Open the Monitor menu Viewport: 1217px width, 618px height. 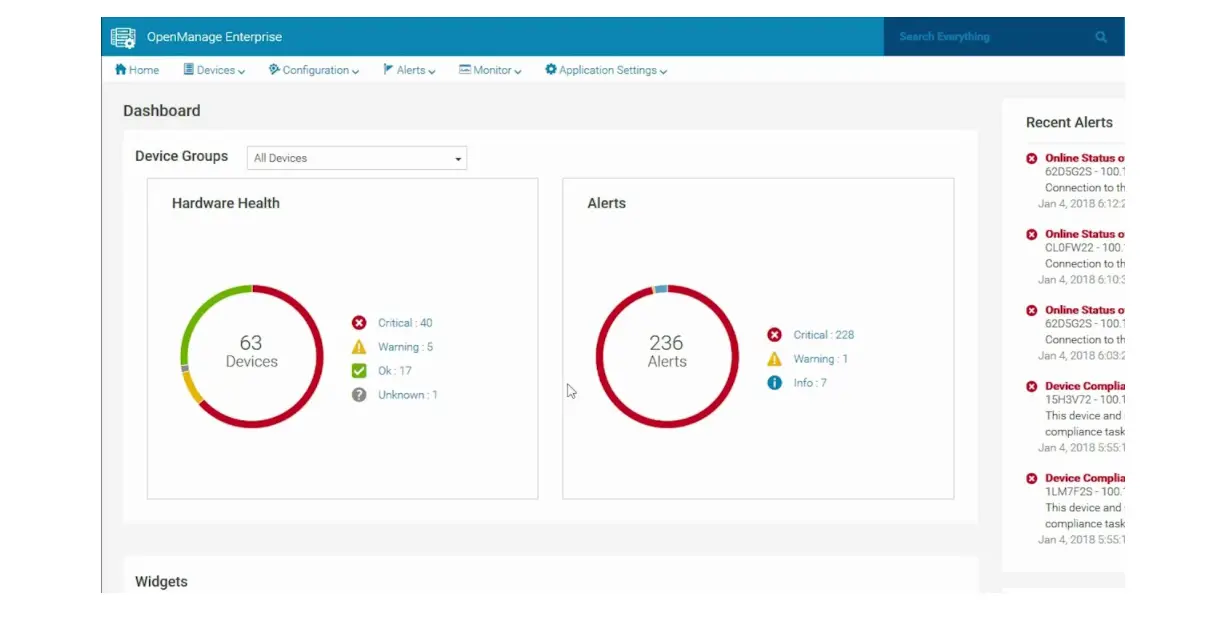coord(490,69)
